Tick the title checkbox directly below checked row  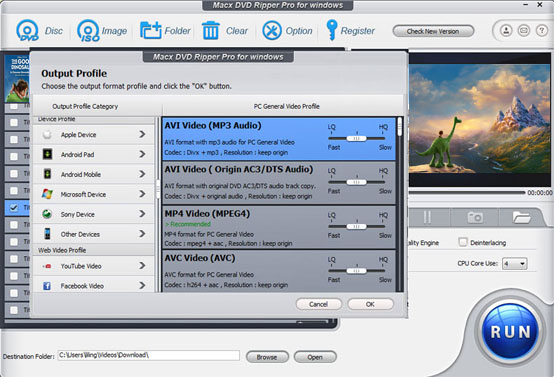pyautogui.click(x=14, y=224)
